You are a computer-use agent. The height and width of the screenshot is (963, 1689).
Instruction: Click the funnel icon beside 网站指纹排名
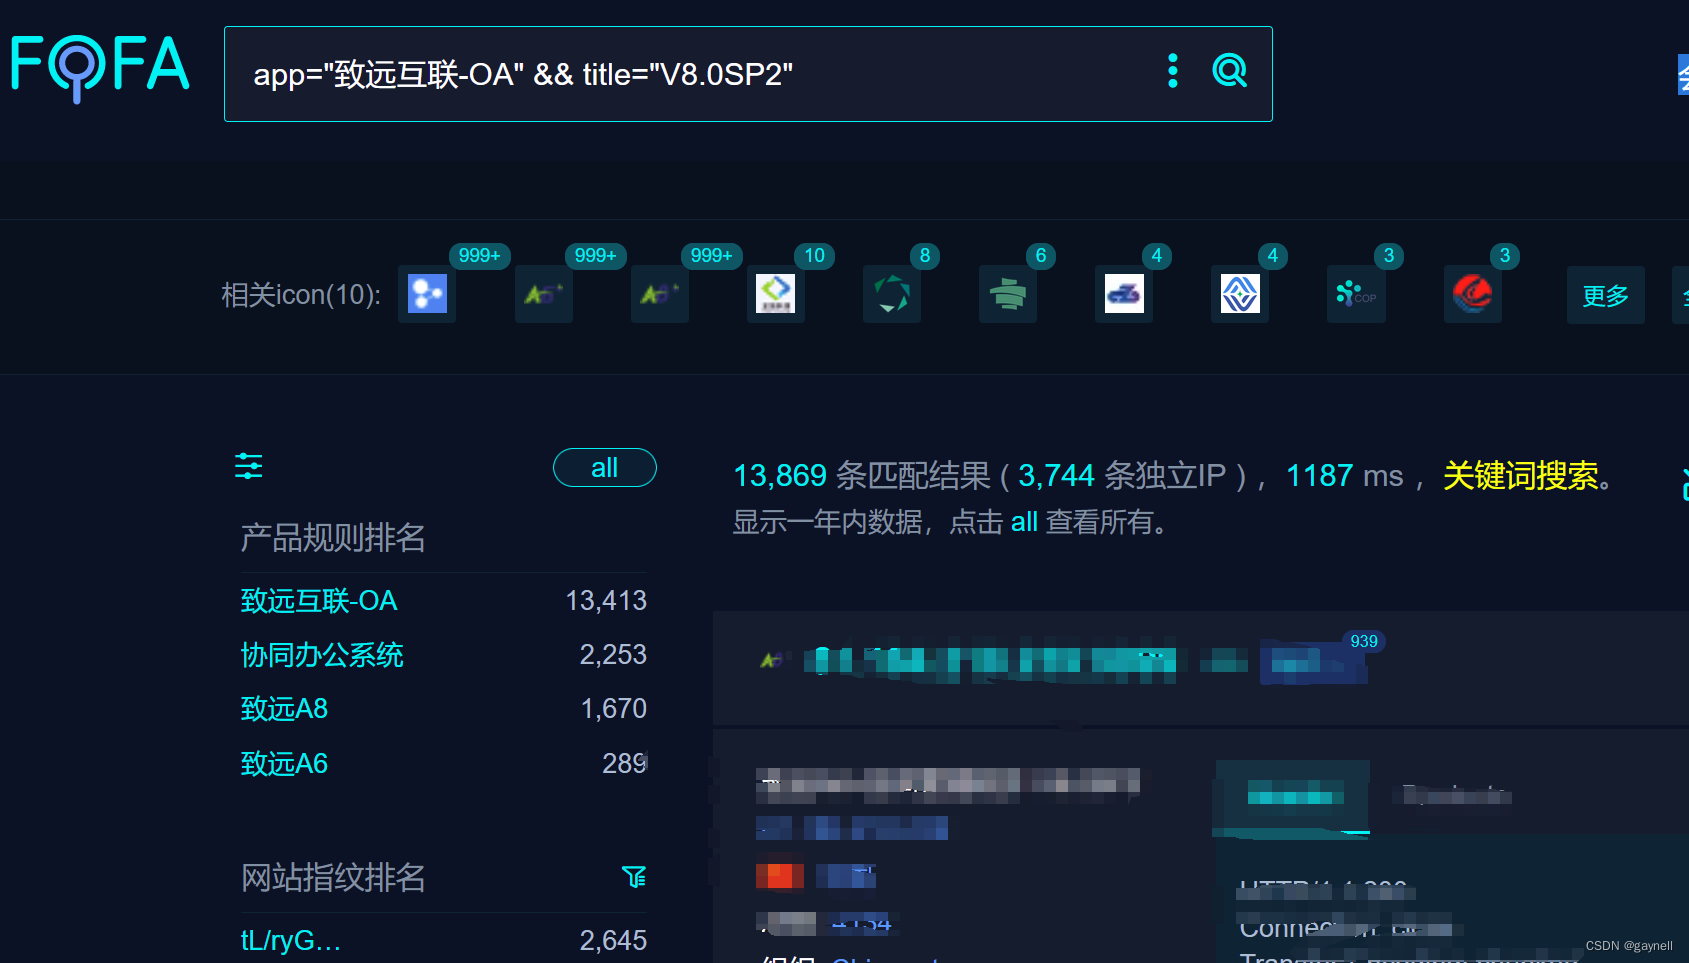point(634,877)
